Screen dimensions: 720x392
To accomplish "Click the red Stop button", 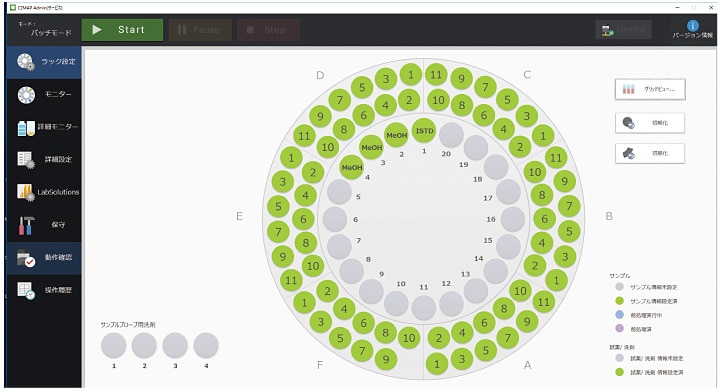I will [269, 30].
